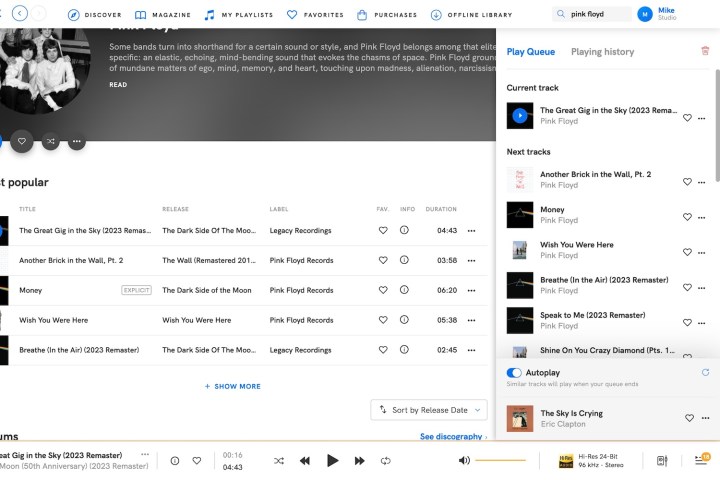Open the See discography link
This screenshot has height=480, width=720.
pos(452,437)
